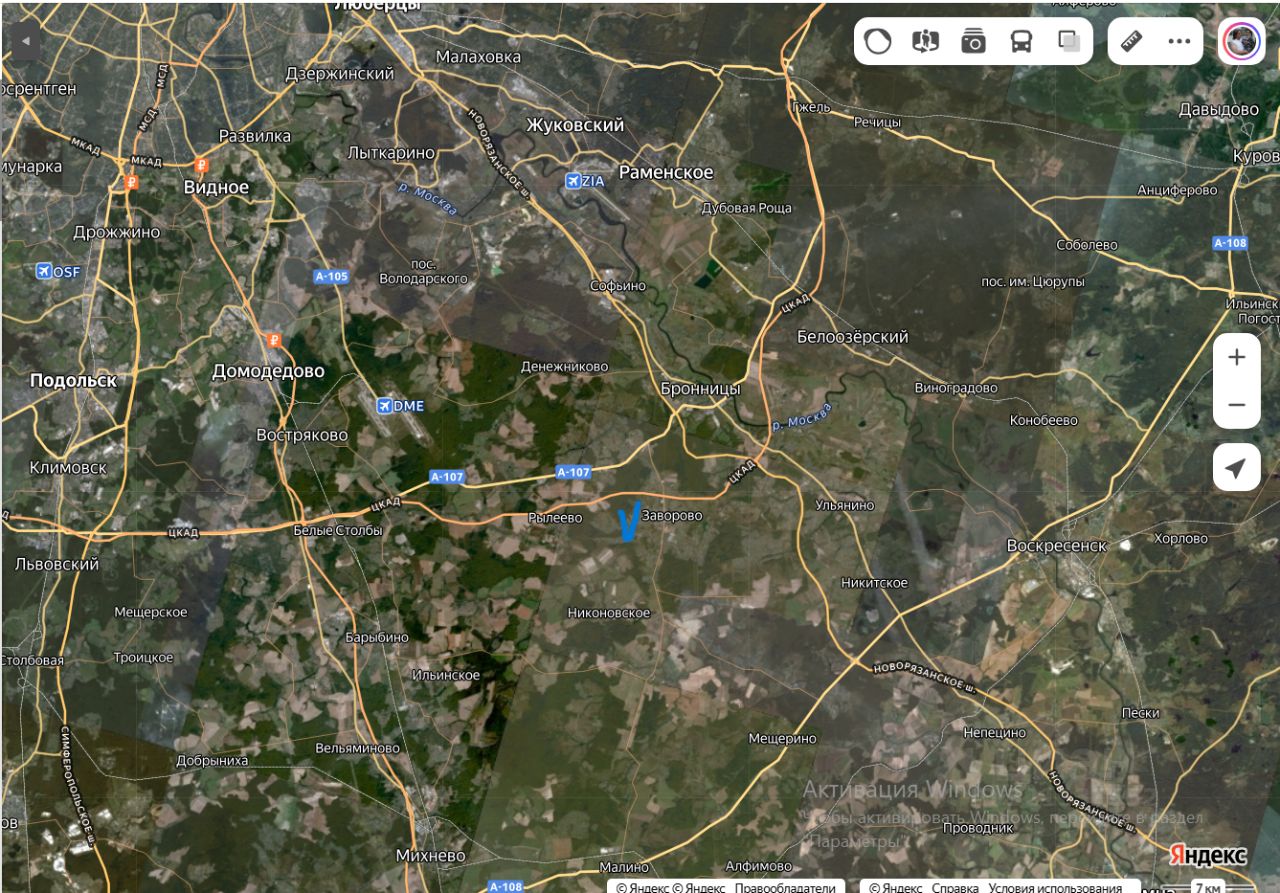1280x893 pixels.
Task: Click the Непецино label
Action: 994,733
